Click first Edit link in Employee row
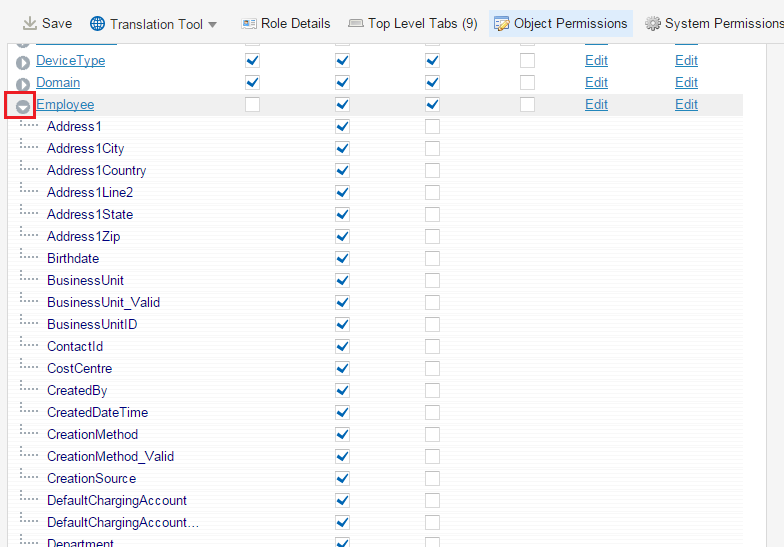The image size is (784, 547). pos(596,105)
